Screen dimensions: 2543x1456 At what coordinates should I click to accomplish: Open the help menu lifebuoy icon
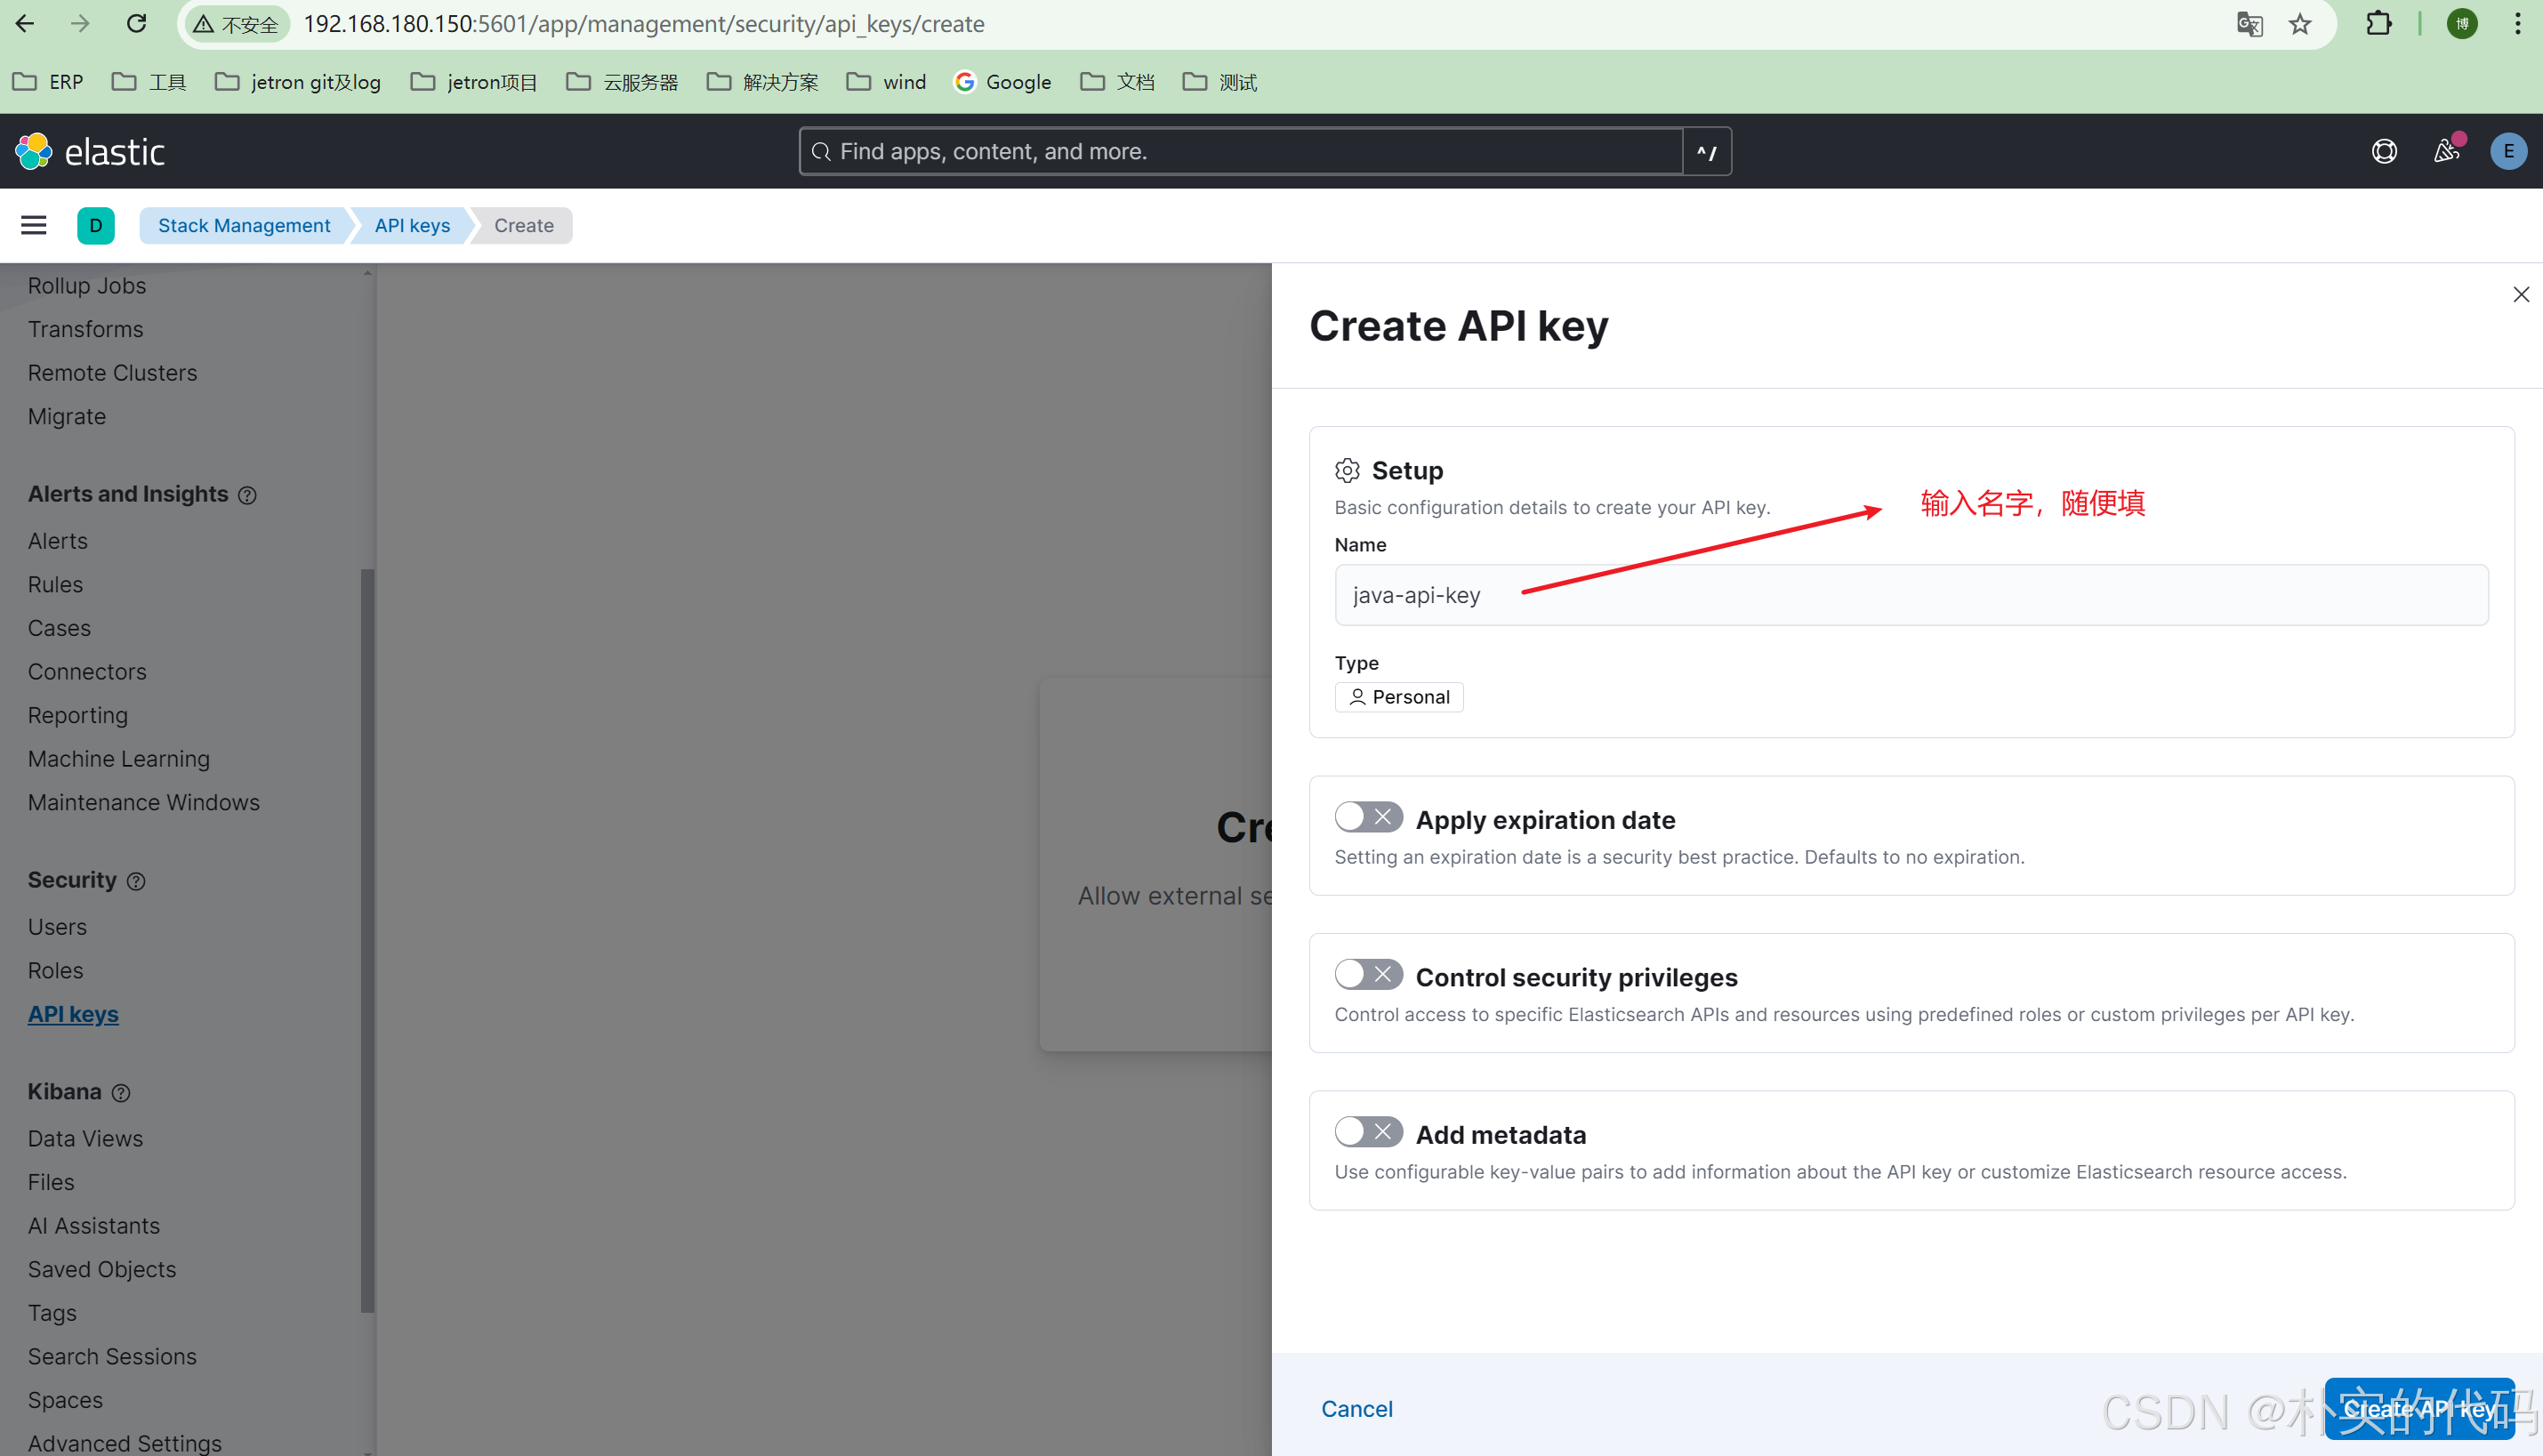(2384, 151)
